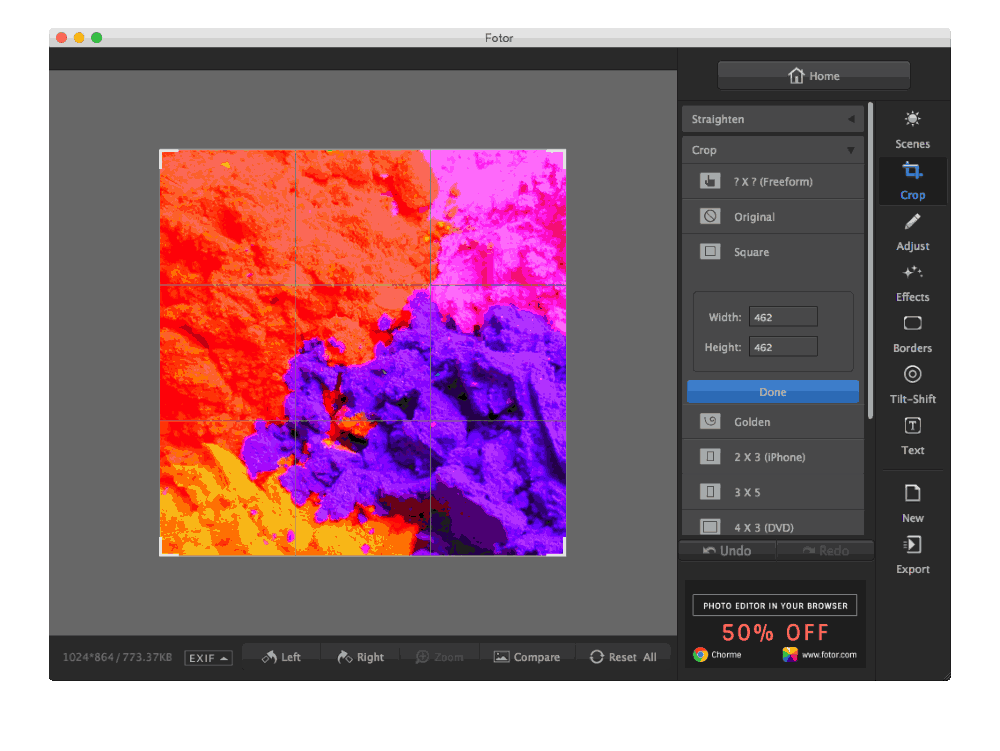
Task: Choose the Original crop preset
Action: [772, 217]
